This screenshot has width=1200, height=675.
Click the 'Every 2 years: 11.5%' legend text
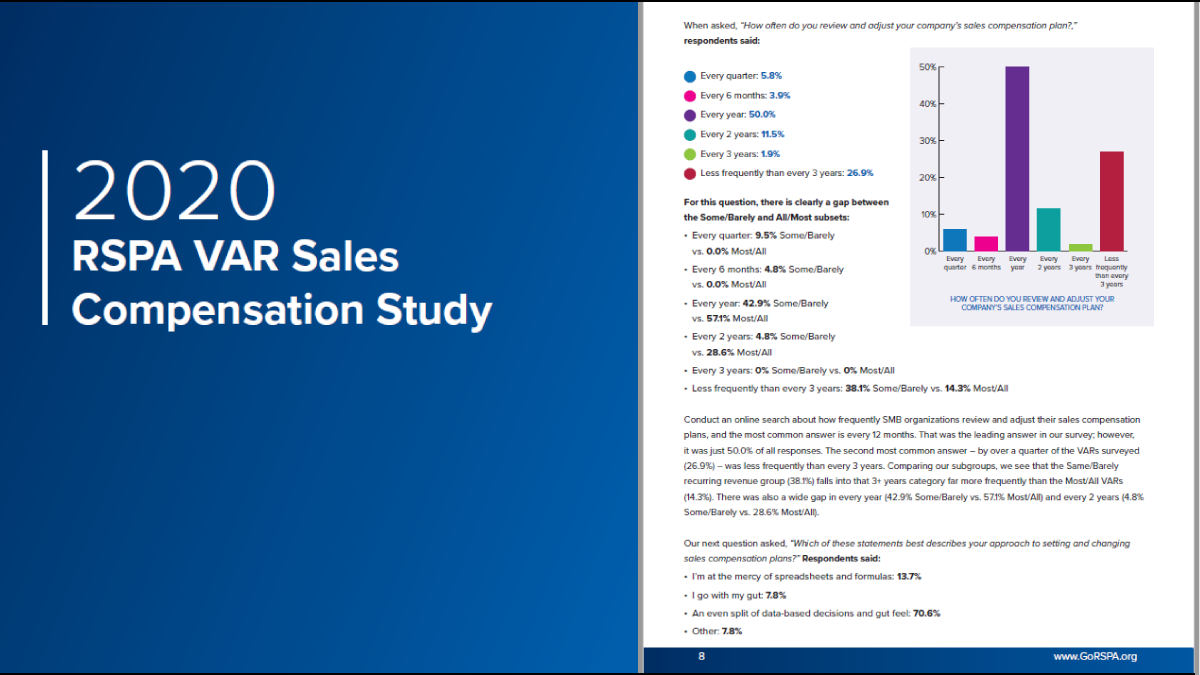click(x=742, y=135)
